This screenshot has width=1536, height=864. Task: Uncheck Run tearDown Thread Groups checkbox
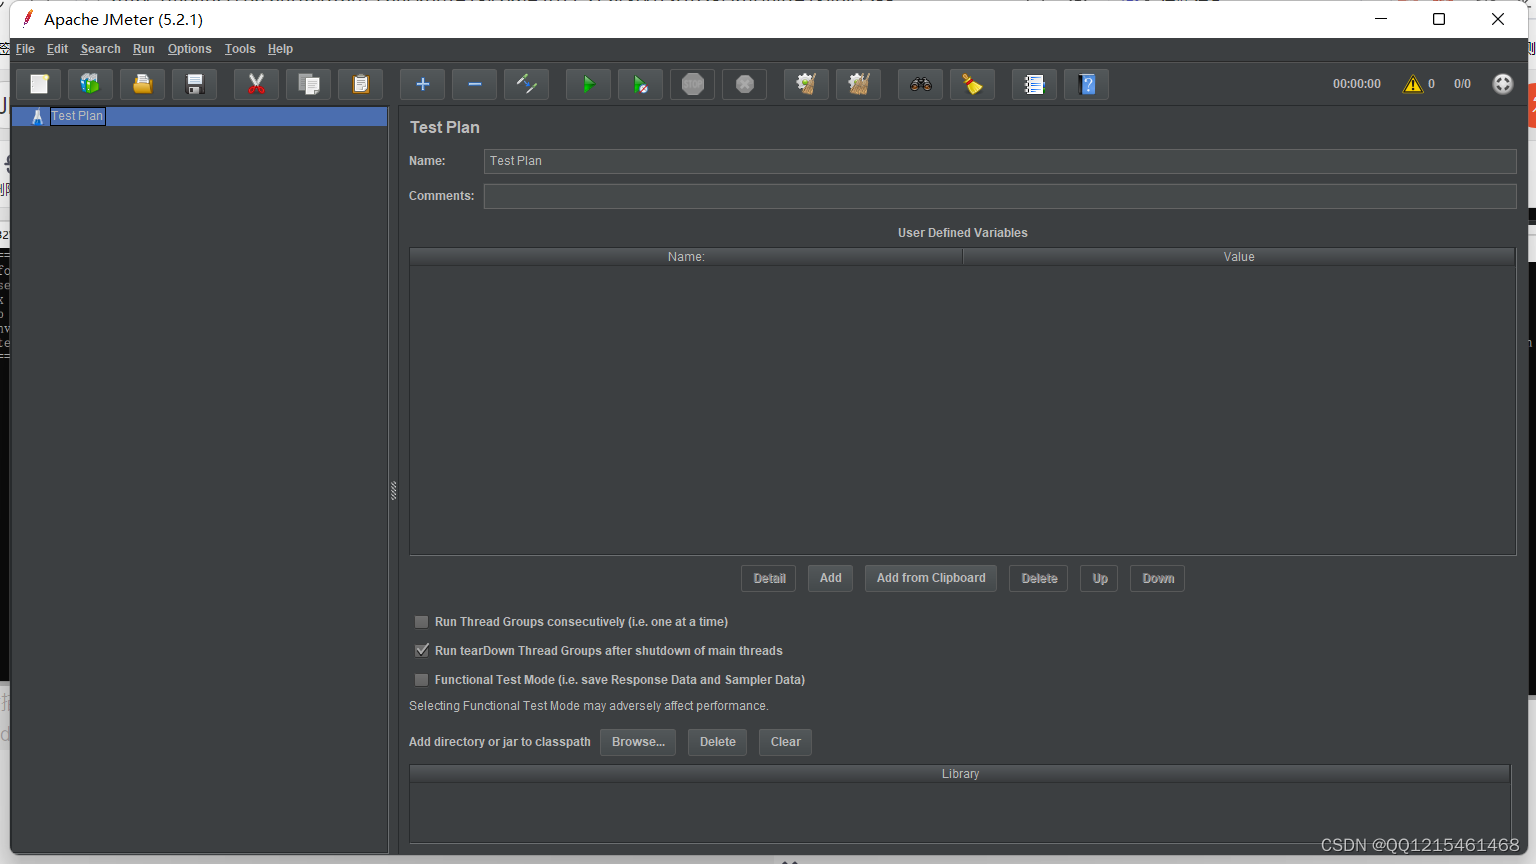click(x=422, y=651)
